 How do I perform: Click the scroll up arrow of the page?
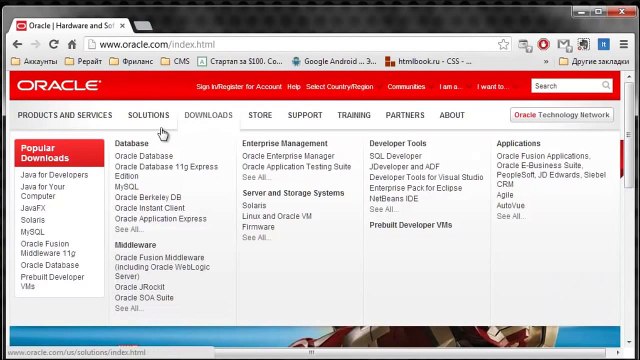629,77
